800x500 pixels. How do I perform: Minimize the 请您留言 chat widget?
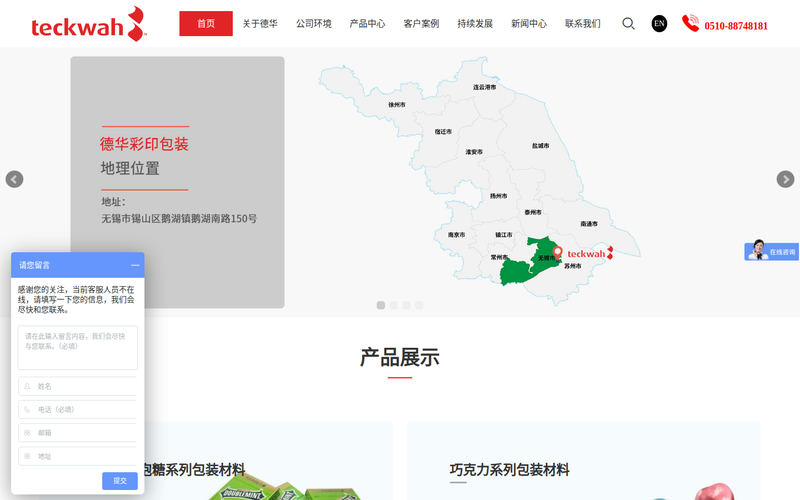(x=135, y=265)
